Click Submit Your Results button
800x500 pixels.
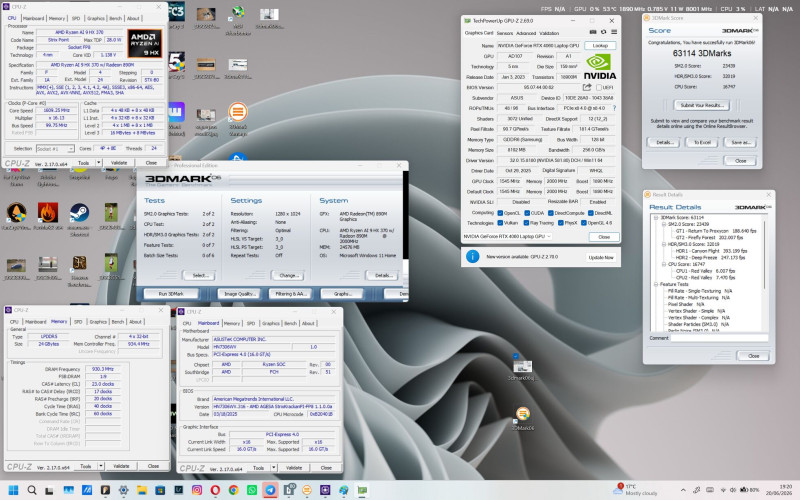pyautogui.click(x=702, y=105)
